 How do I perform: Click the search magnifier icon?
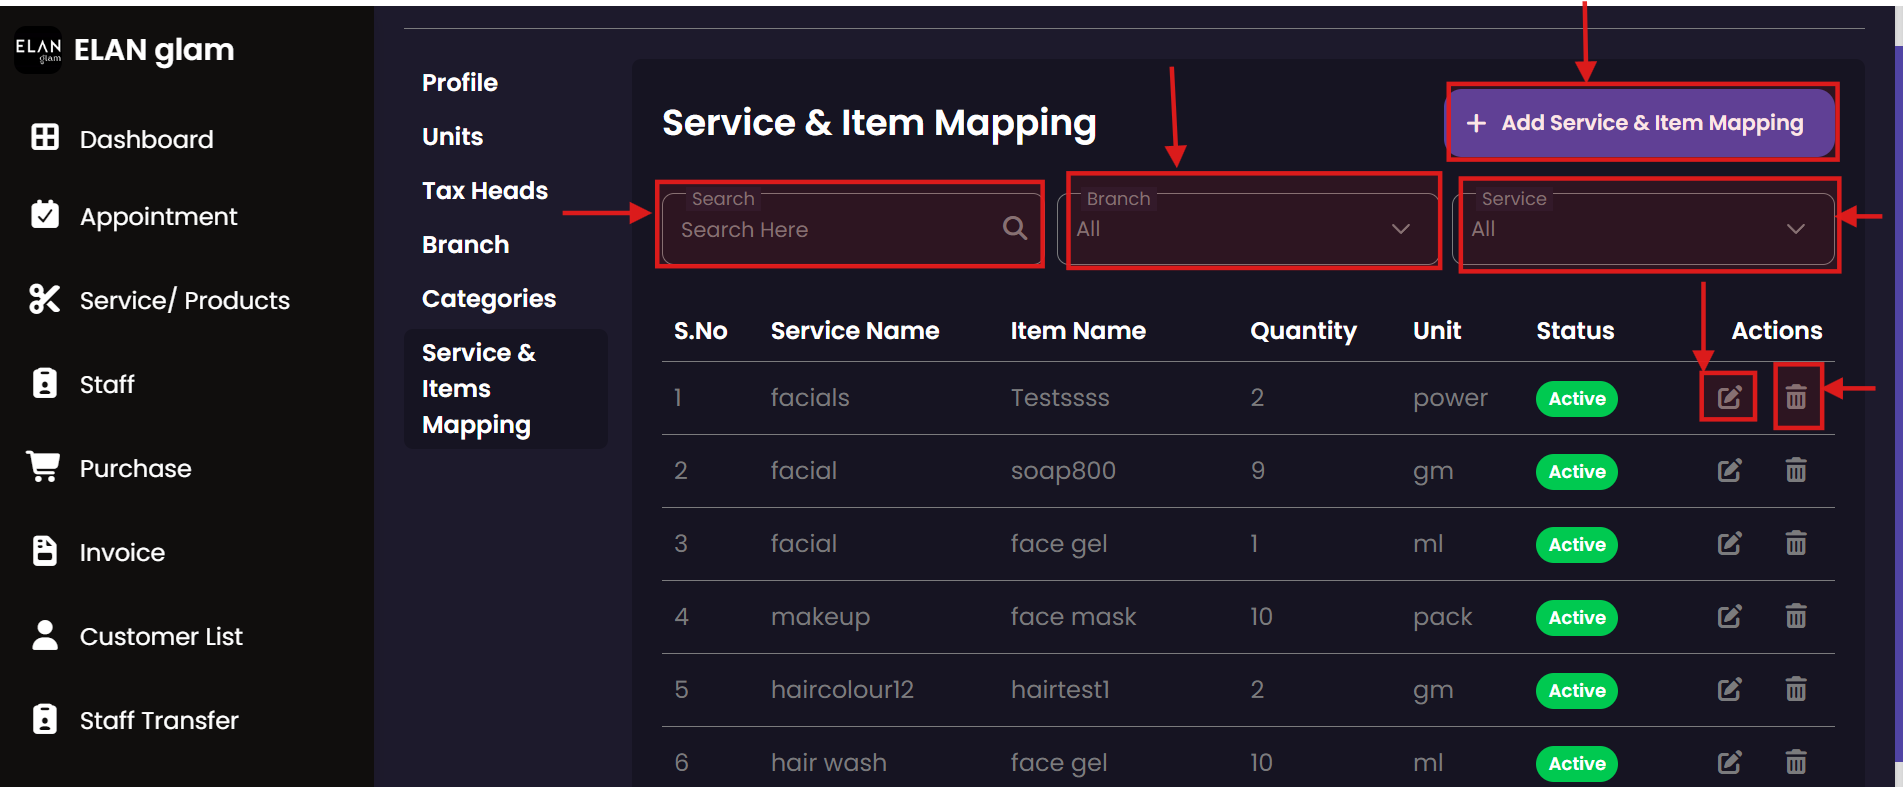[x=1014, y=229]
